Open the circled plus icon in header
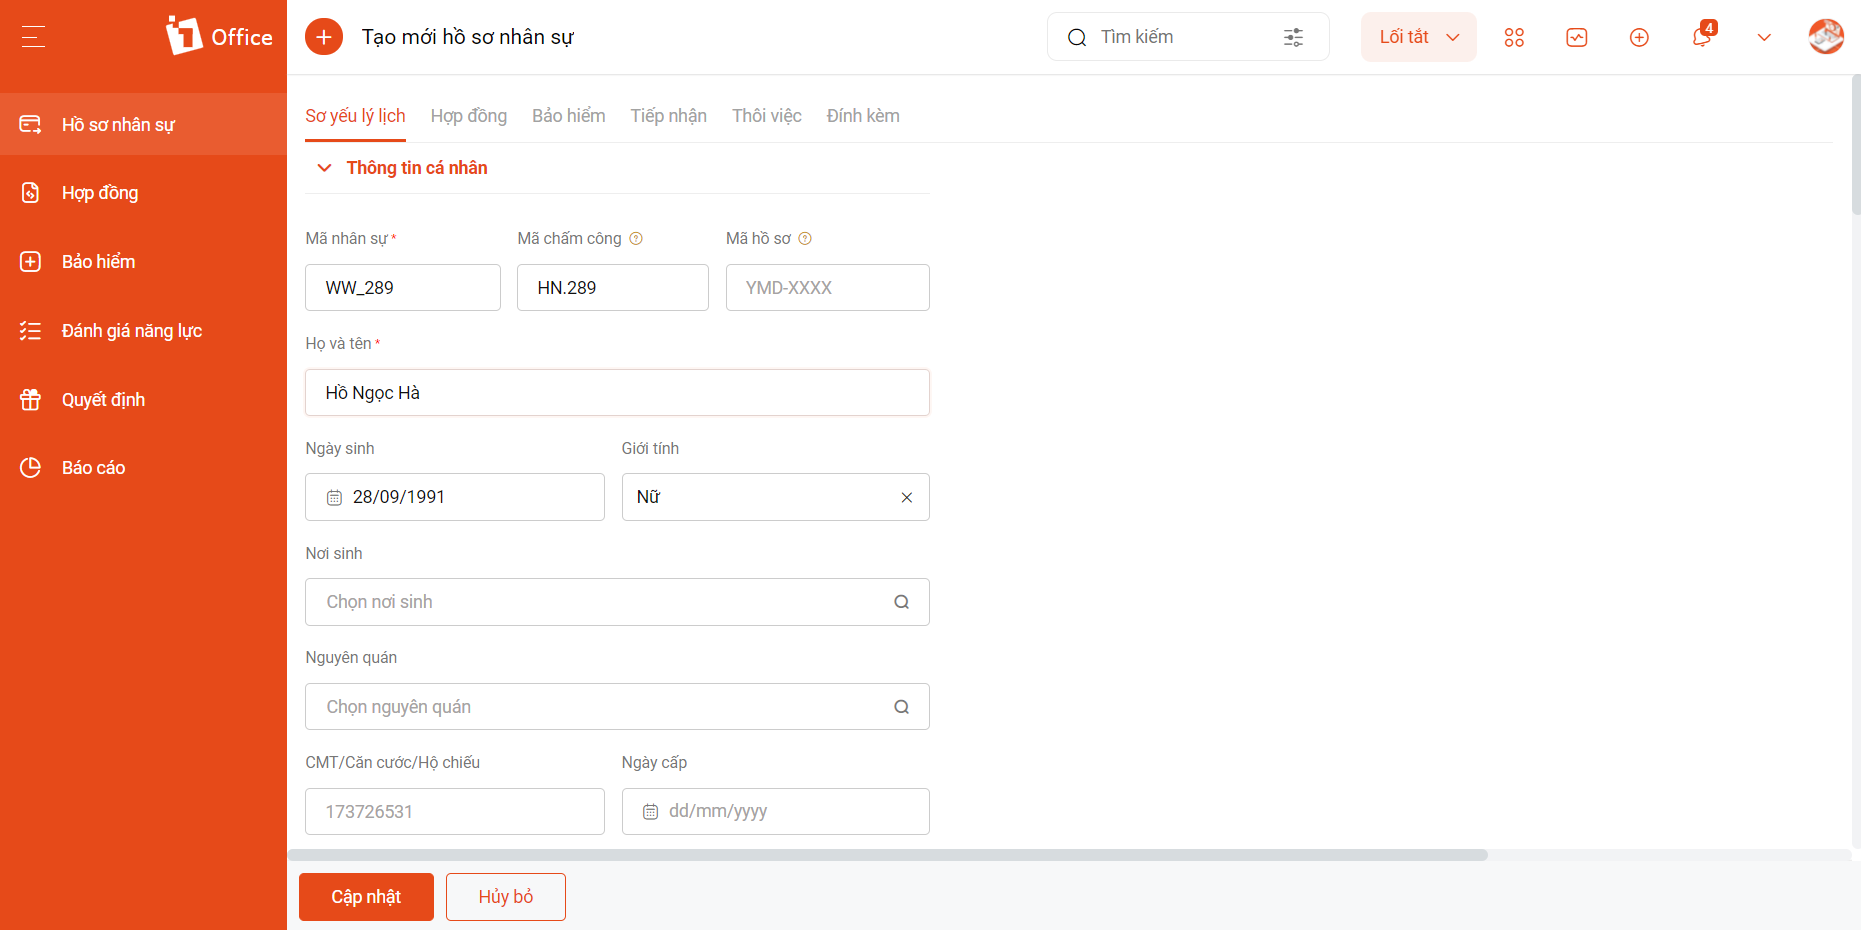 coord(1639,37)
